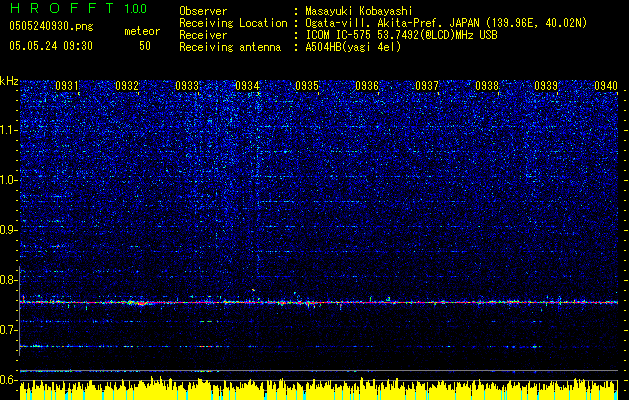The image size is (629, 400).
Task: Click the kHz axis unit label
Action: pyautogui.click(x=9, y=81)
